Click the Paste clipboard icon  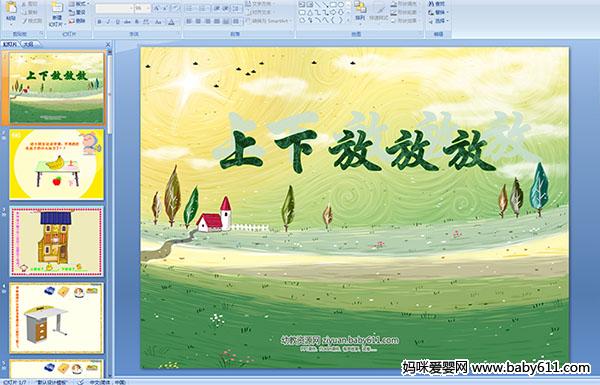tap(11, 8)
